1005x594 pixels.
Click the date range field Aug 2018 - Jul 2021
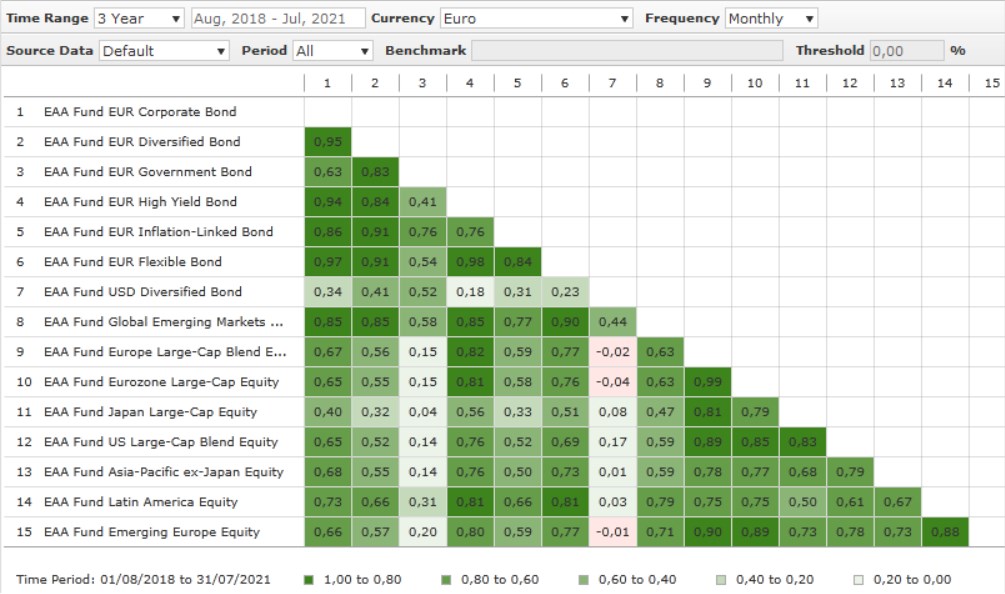277,18
